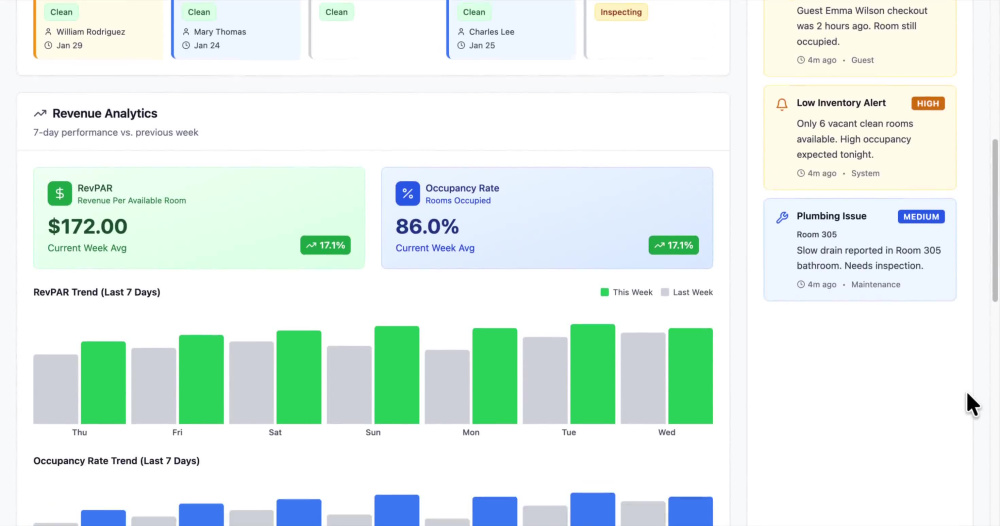1000x526 pixels.
Task: Click the Sat axis label
Action: pos(275,432)
